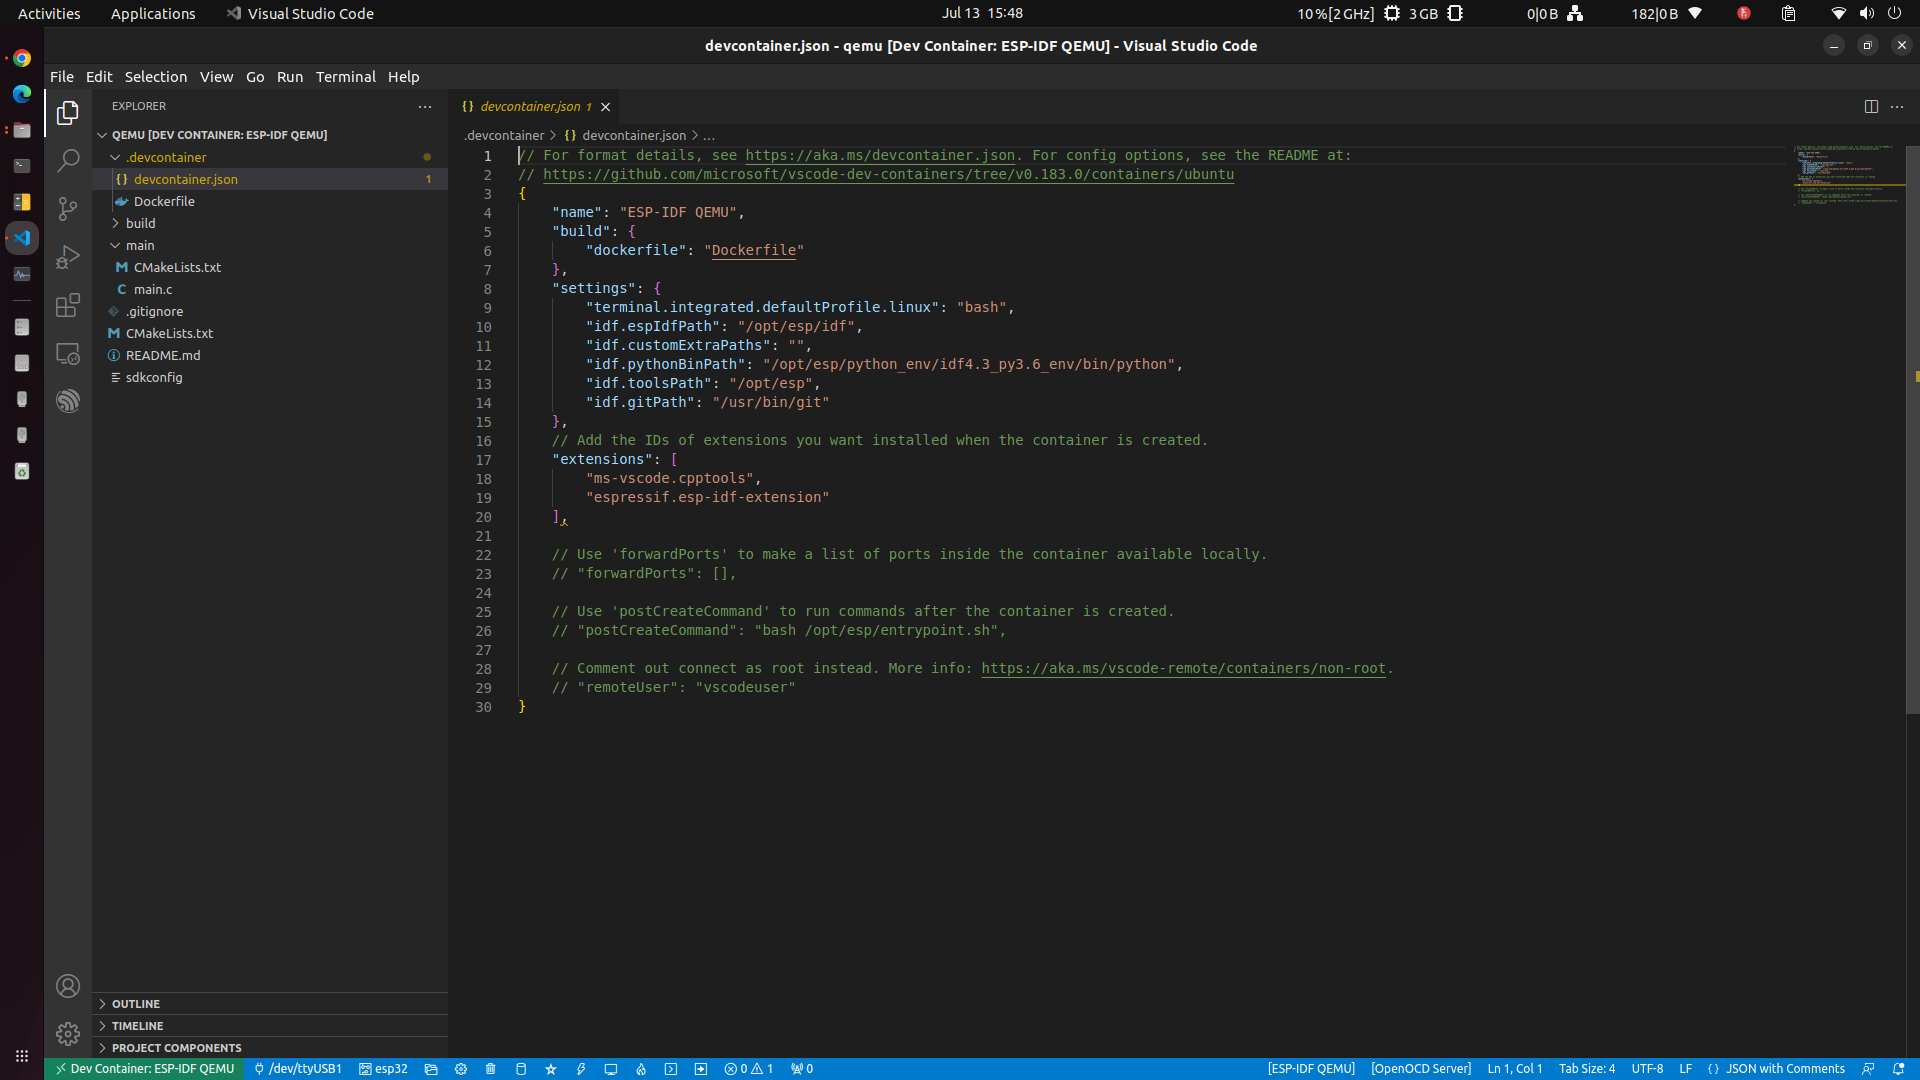The height and width of the screenshot is (1080, 1920).
Task: Open the ESP-IDF Explorer sidebar view
Action: 67,400
